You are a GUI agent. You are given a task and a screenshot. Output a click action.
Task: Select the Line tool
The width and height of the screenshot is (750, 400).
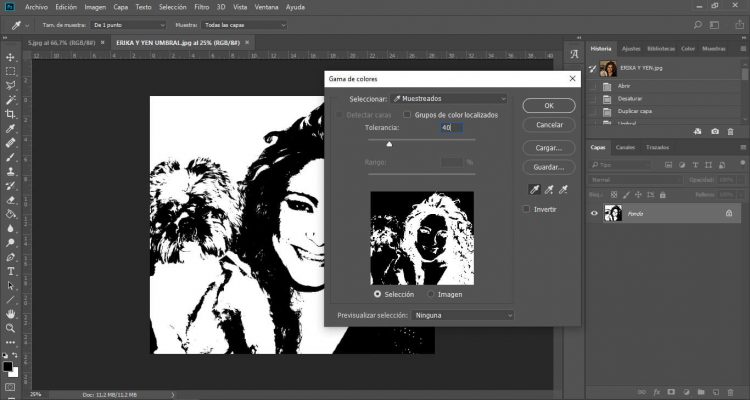[10, 300]
